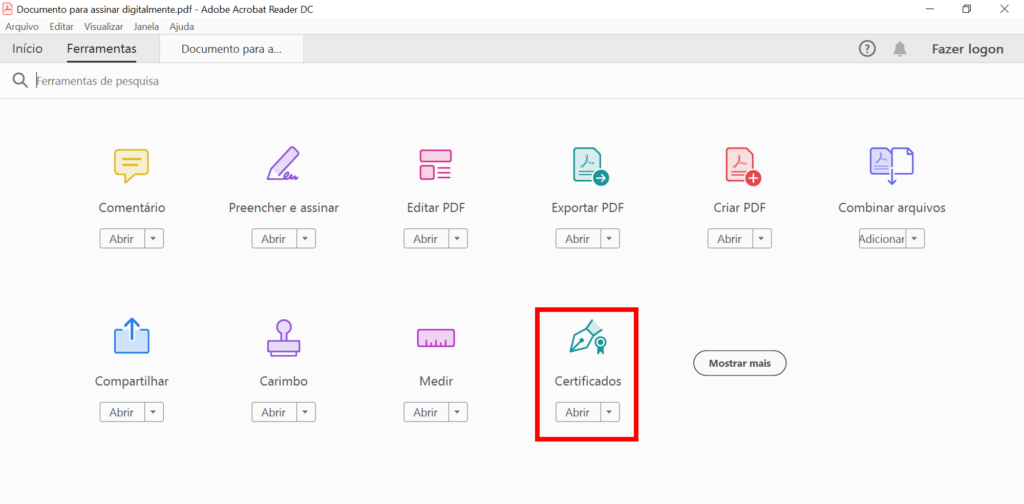Switch to the Início tab
This screenshot has height=504, width=1024.
click(27, 49)
